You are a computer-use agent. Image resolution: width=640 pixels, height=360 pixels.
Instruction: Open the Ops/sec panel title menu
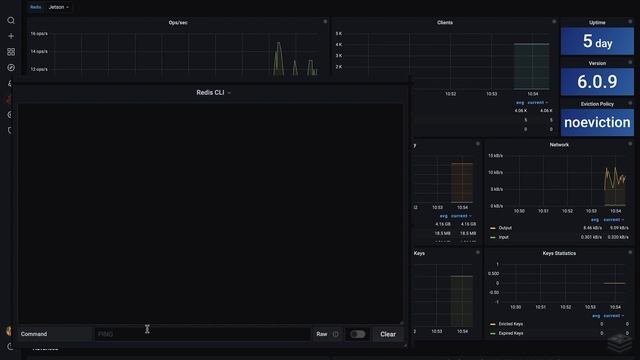(178, 22)
